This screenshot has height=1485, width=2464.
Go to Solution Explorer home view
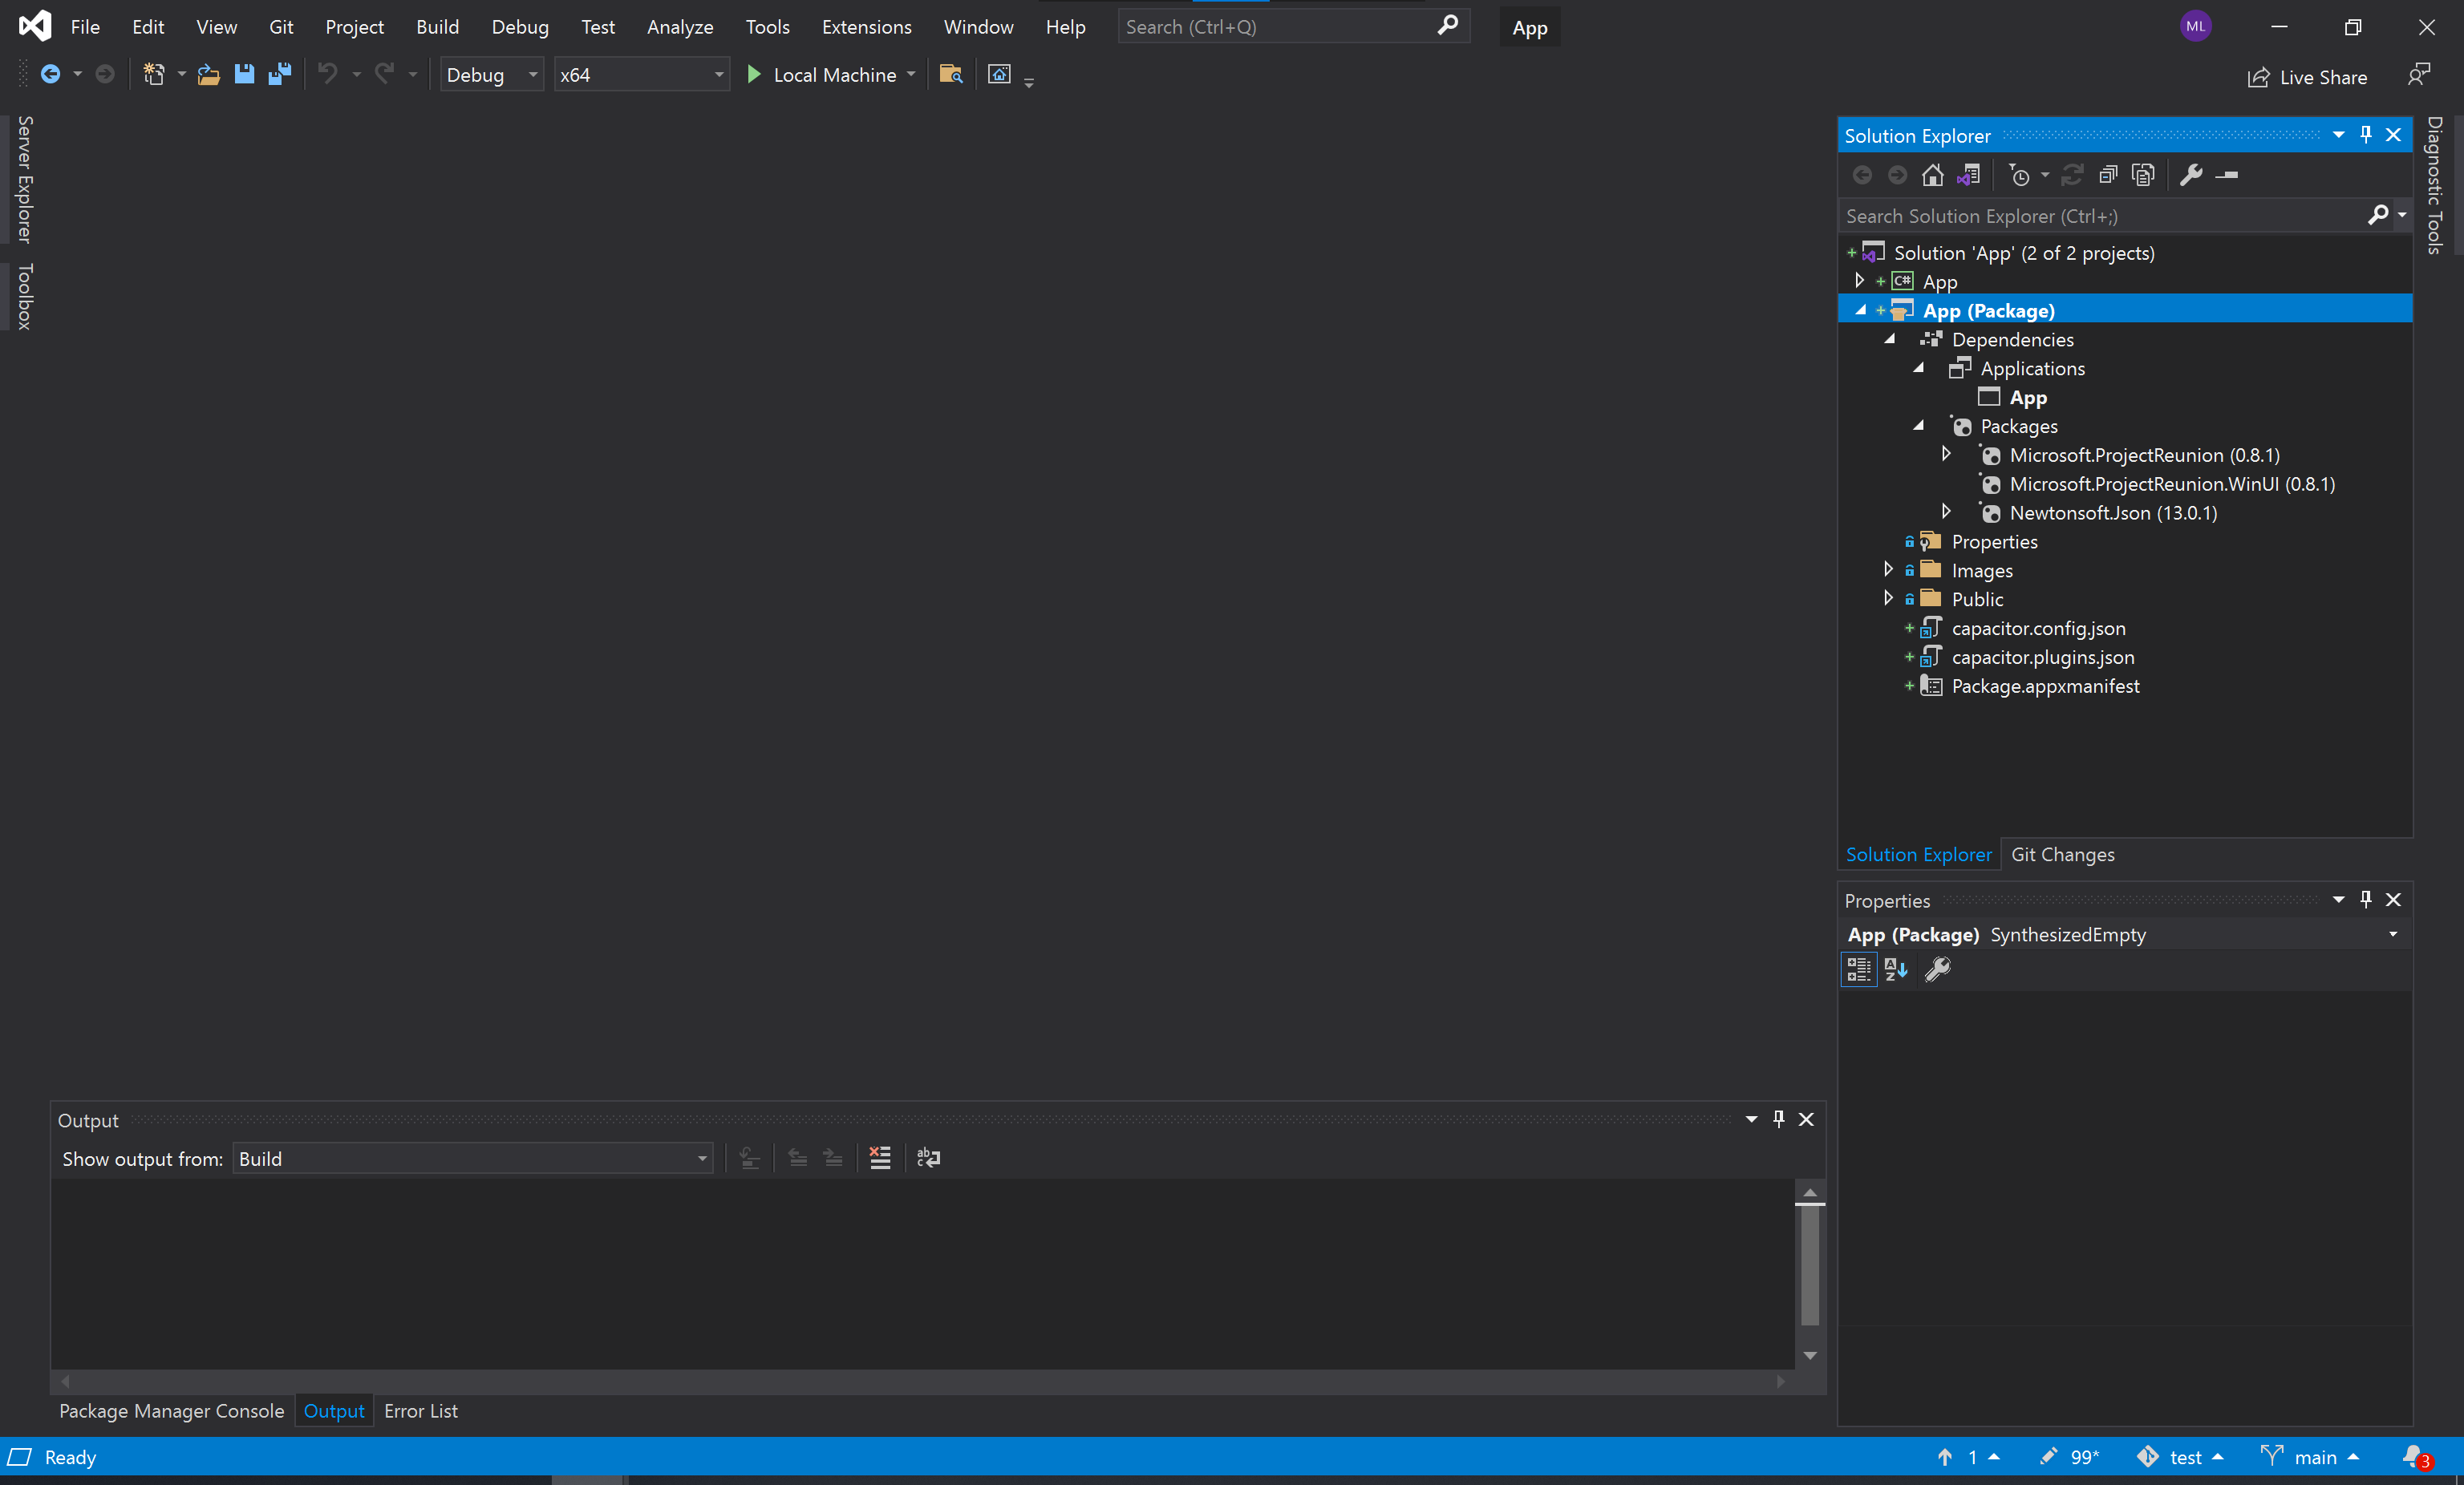click(x=1933, y=175)
